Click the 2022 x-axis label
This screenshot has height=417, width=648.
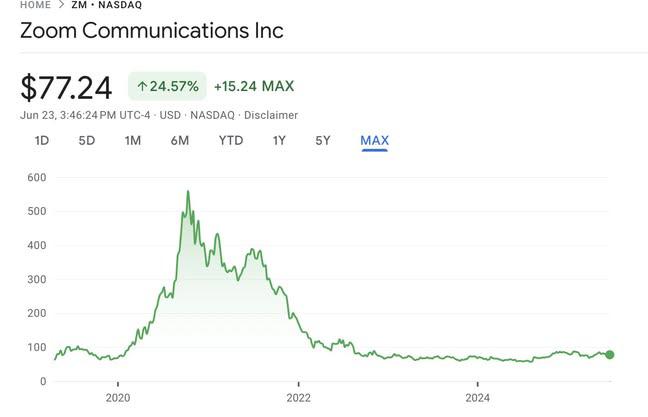pos(298,398)
